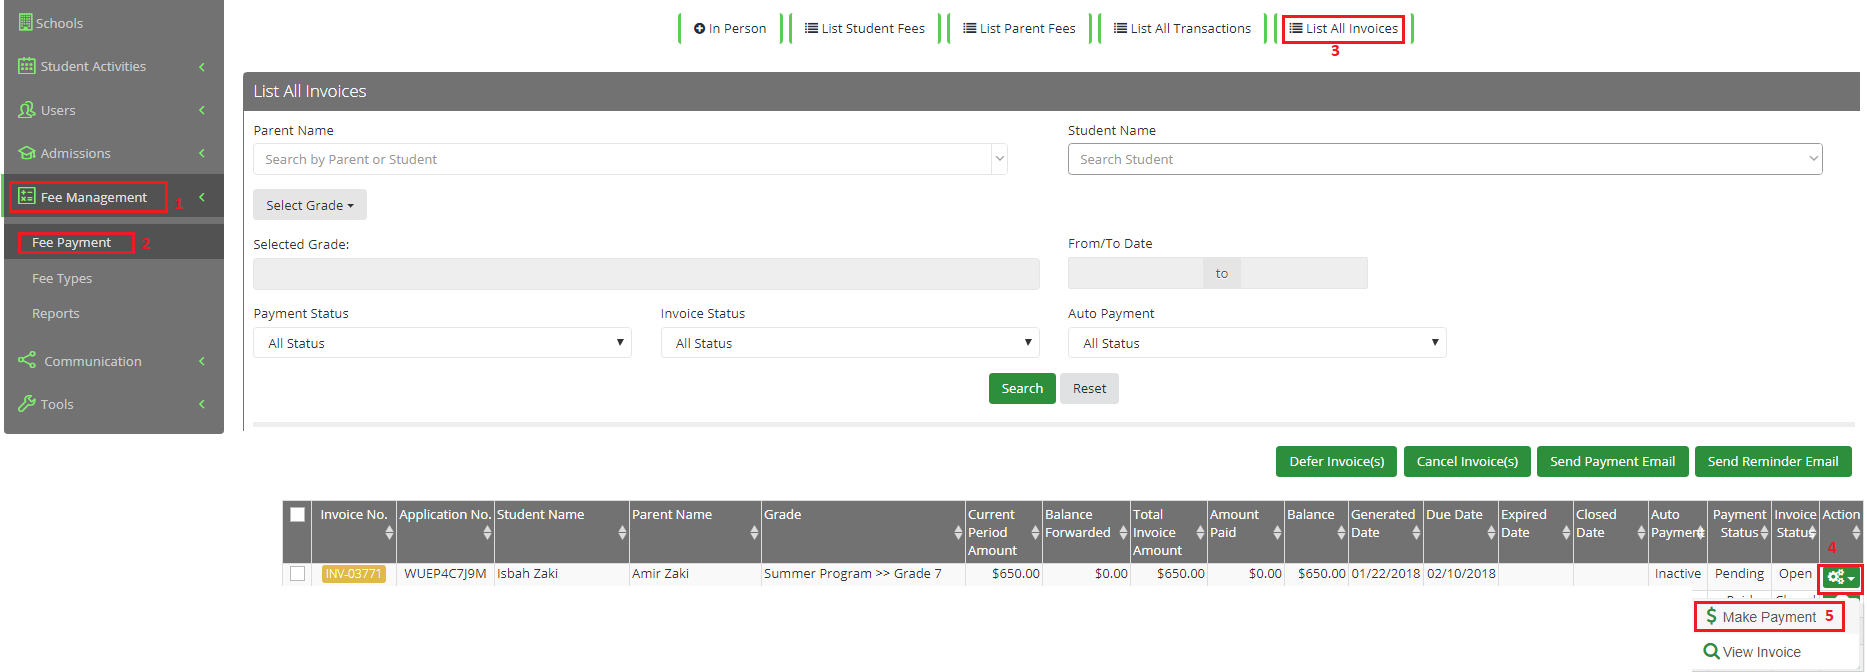The width and height of the screenshot is (1867, 672).
Task: Click application number WUEP4C7J9M cell
Action: click(x=445, y=573)
